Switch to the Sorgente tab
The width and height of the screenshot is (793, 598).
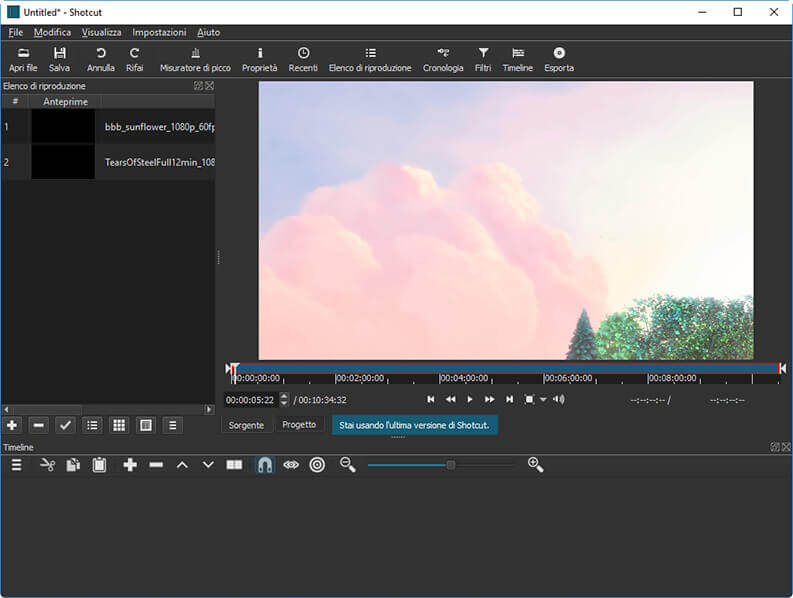(246, 425)
